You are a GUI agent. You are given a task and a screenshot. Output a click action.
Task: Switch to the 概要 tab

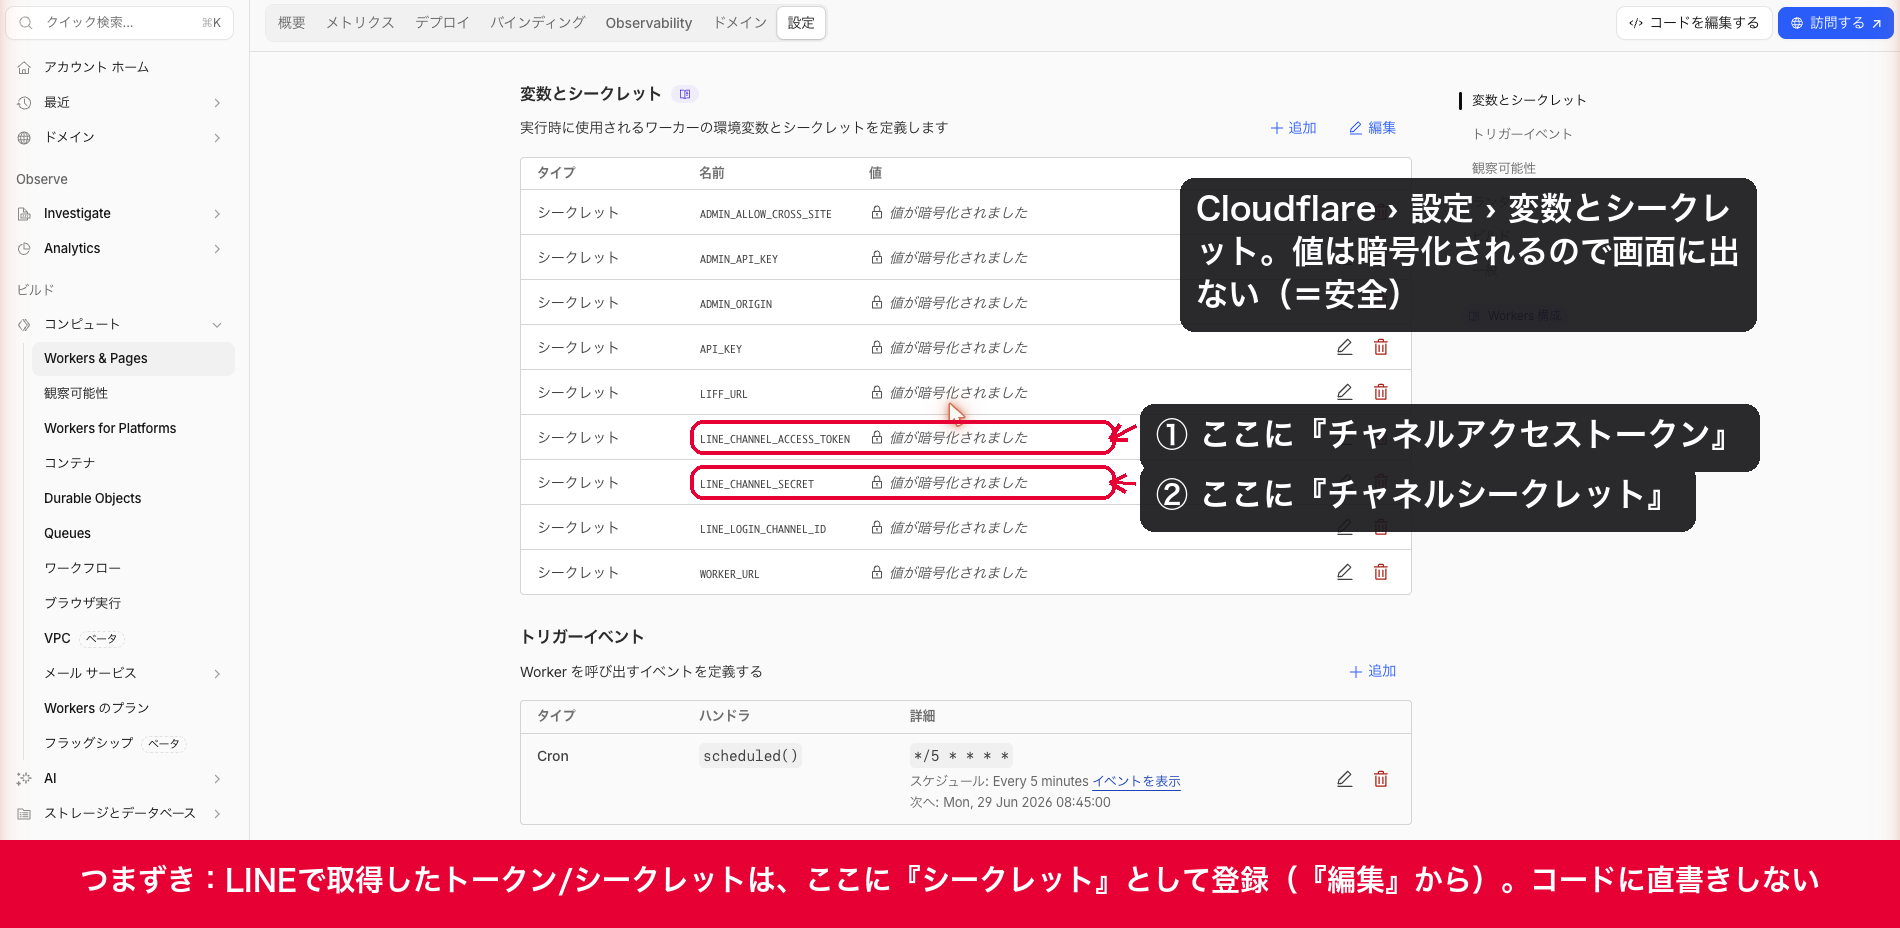(291, 23)
